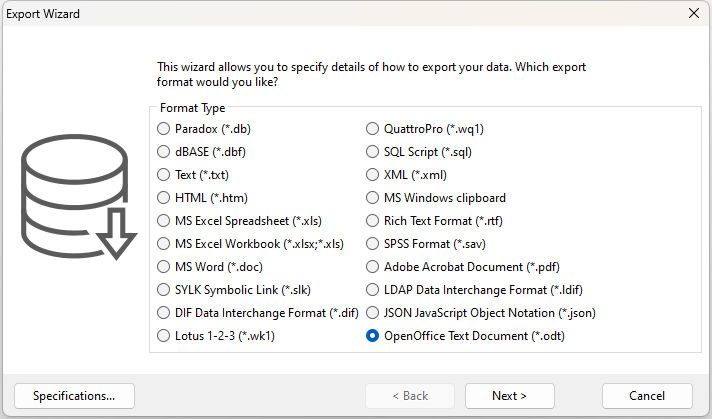The width and height of the screenshot is (712, 419).
Task: Cancel the Export Wizard
Action: [x=647, y=396]
